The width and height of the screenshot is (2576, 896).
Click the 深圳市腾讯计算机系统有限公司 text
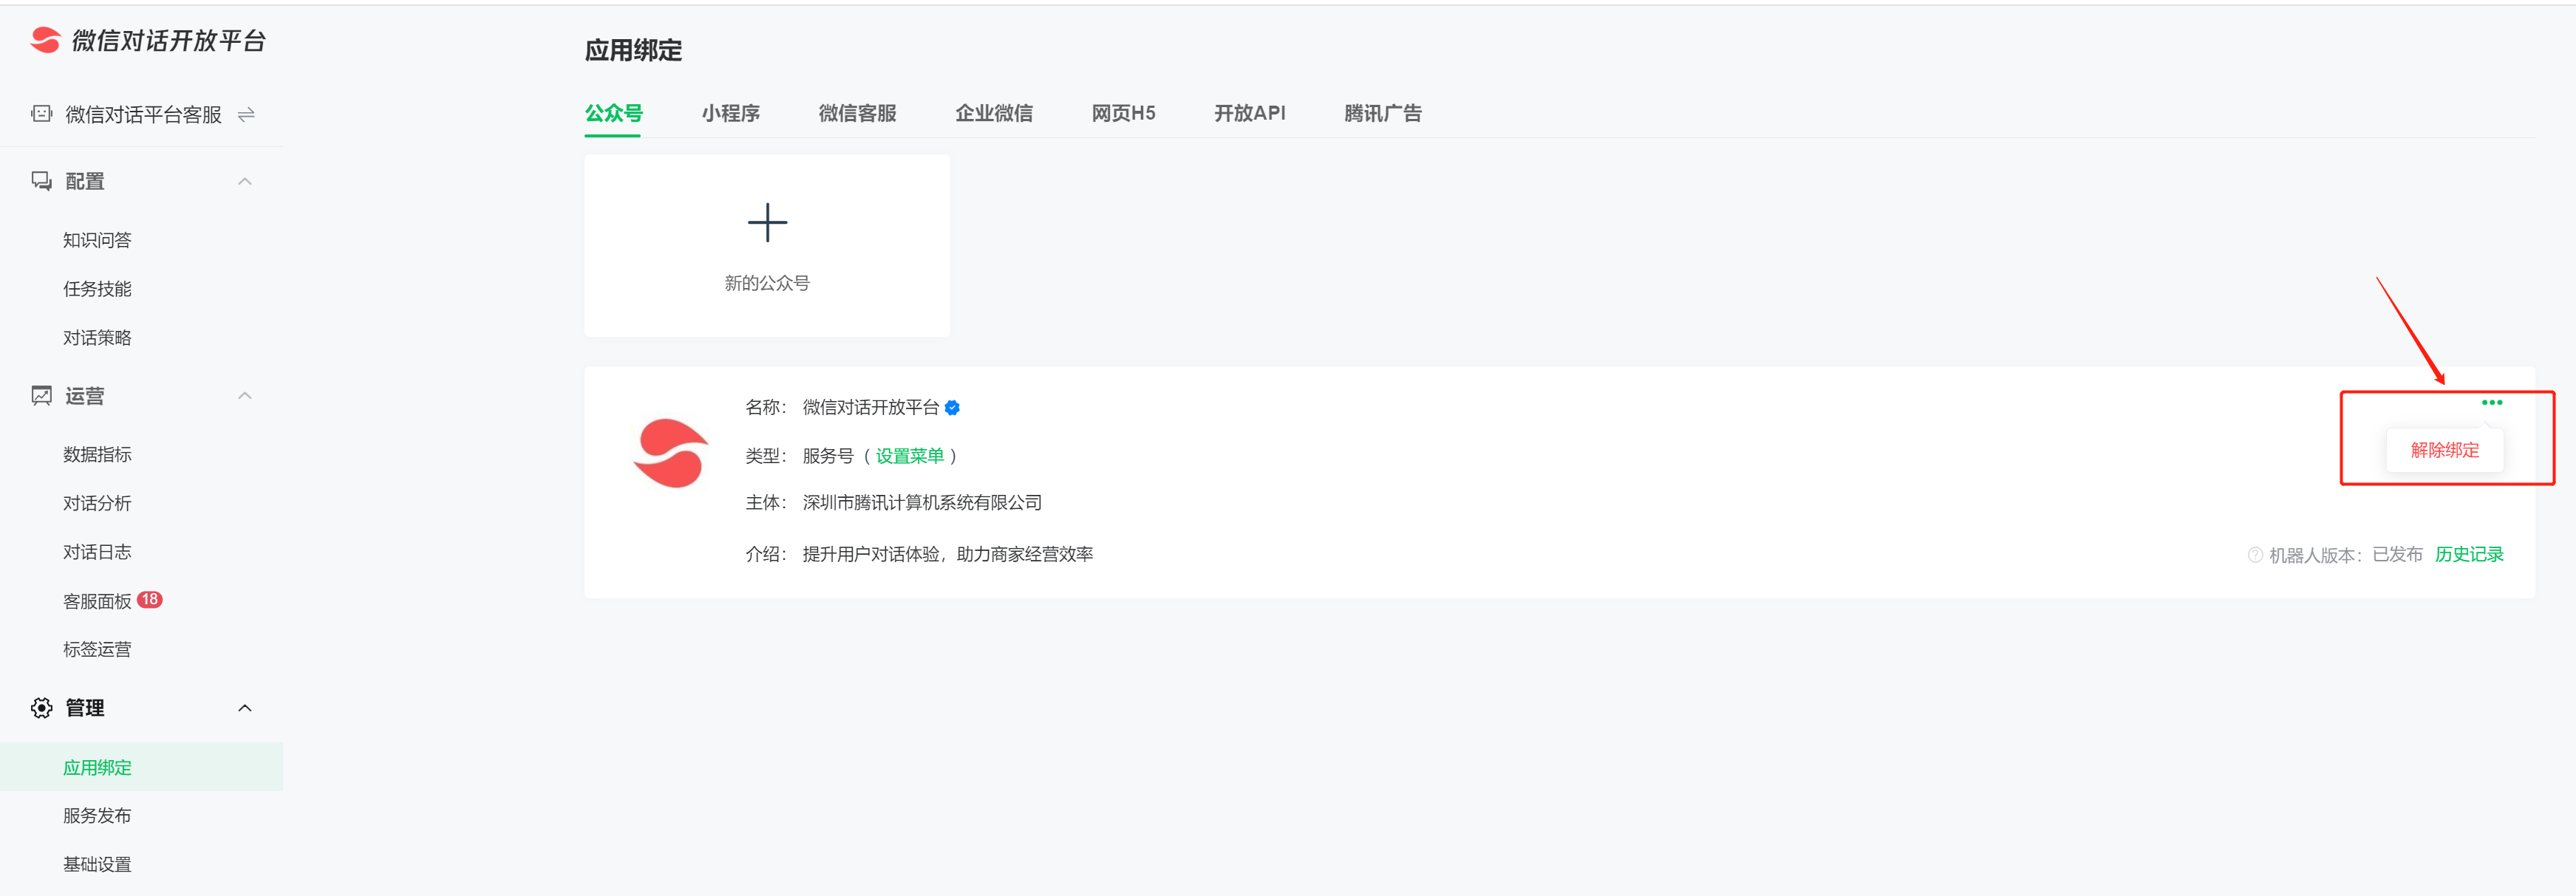[922, 502]
